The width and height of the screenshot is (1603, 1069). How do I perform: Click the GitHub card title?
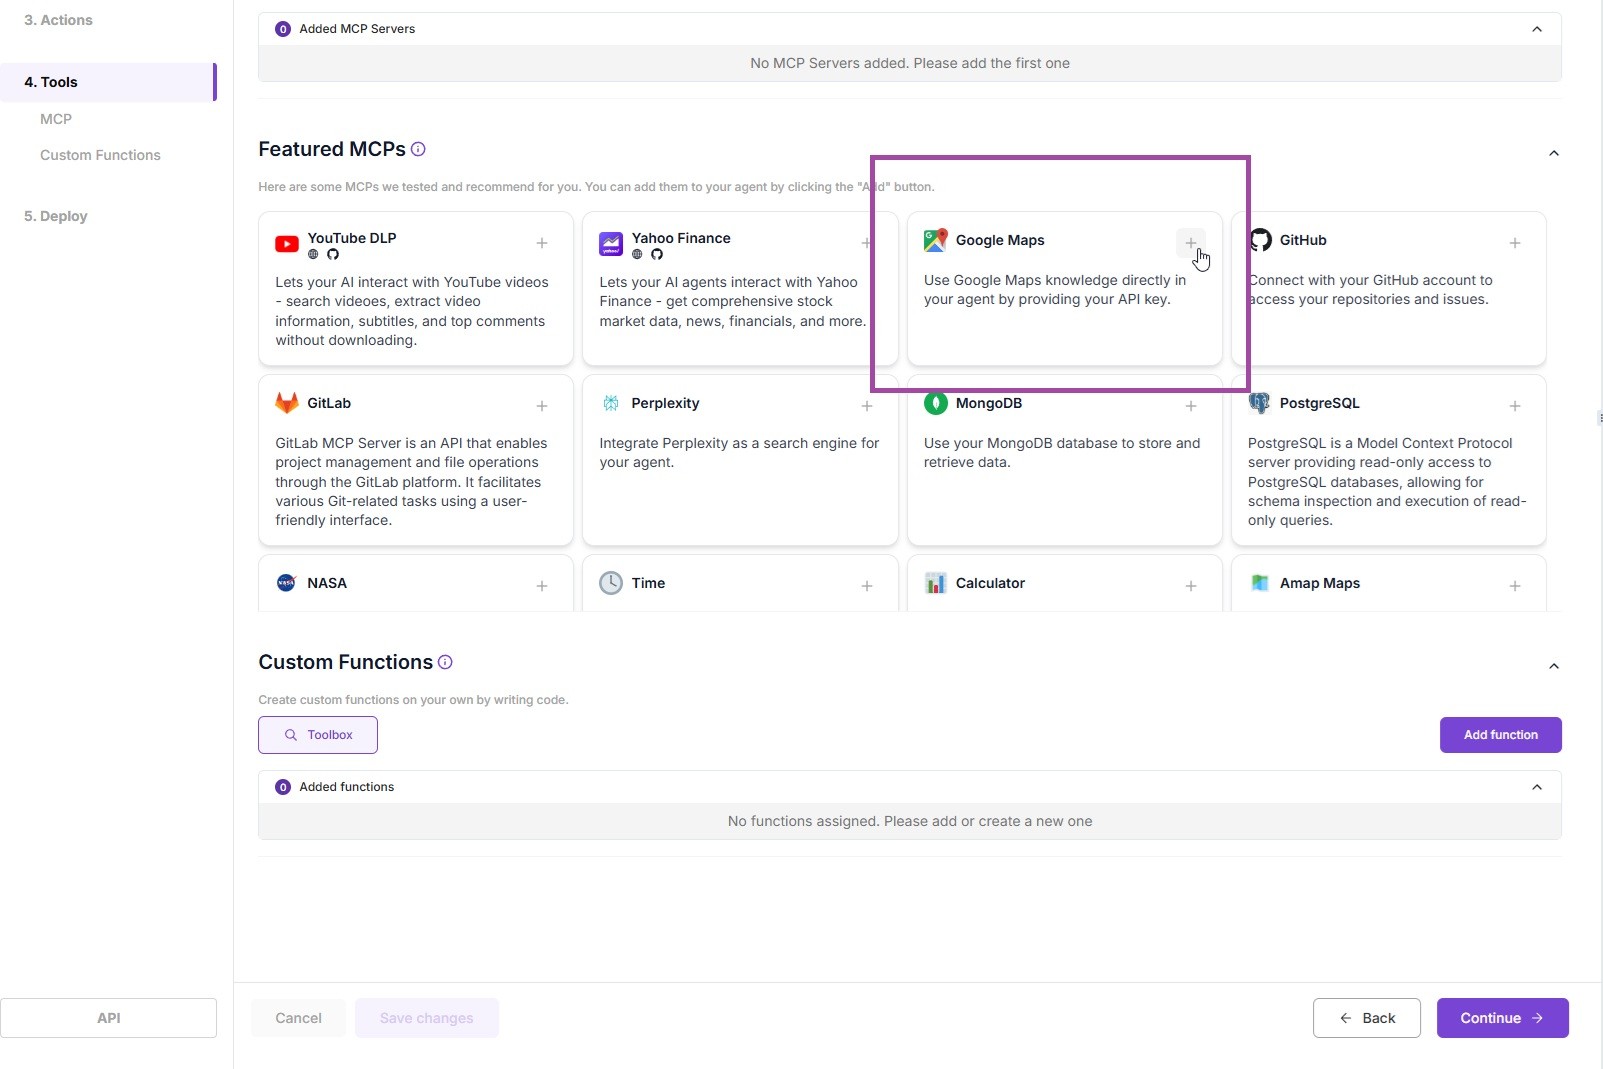(x=1303, y=240)
